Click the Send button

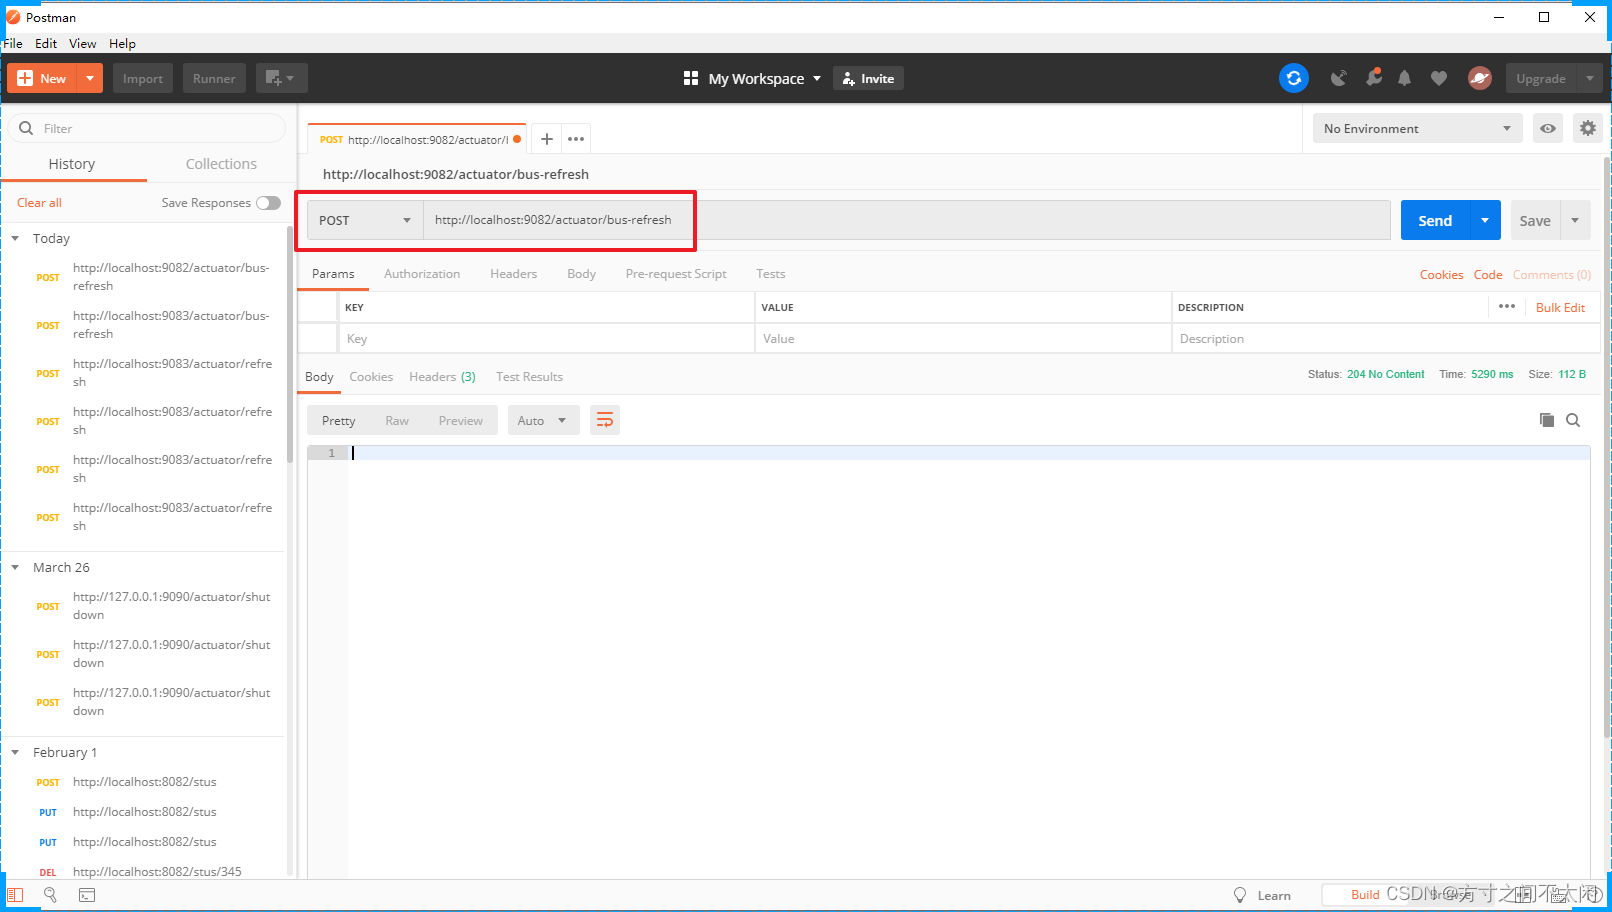pyautogui.click(x=1435, y=220)
